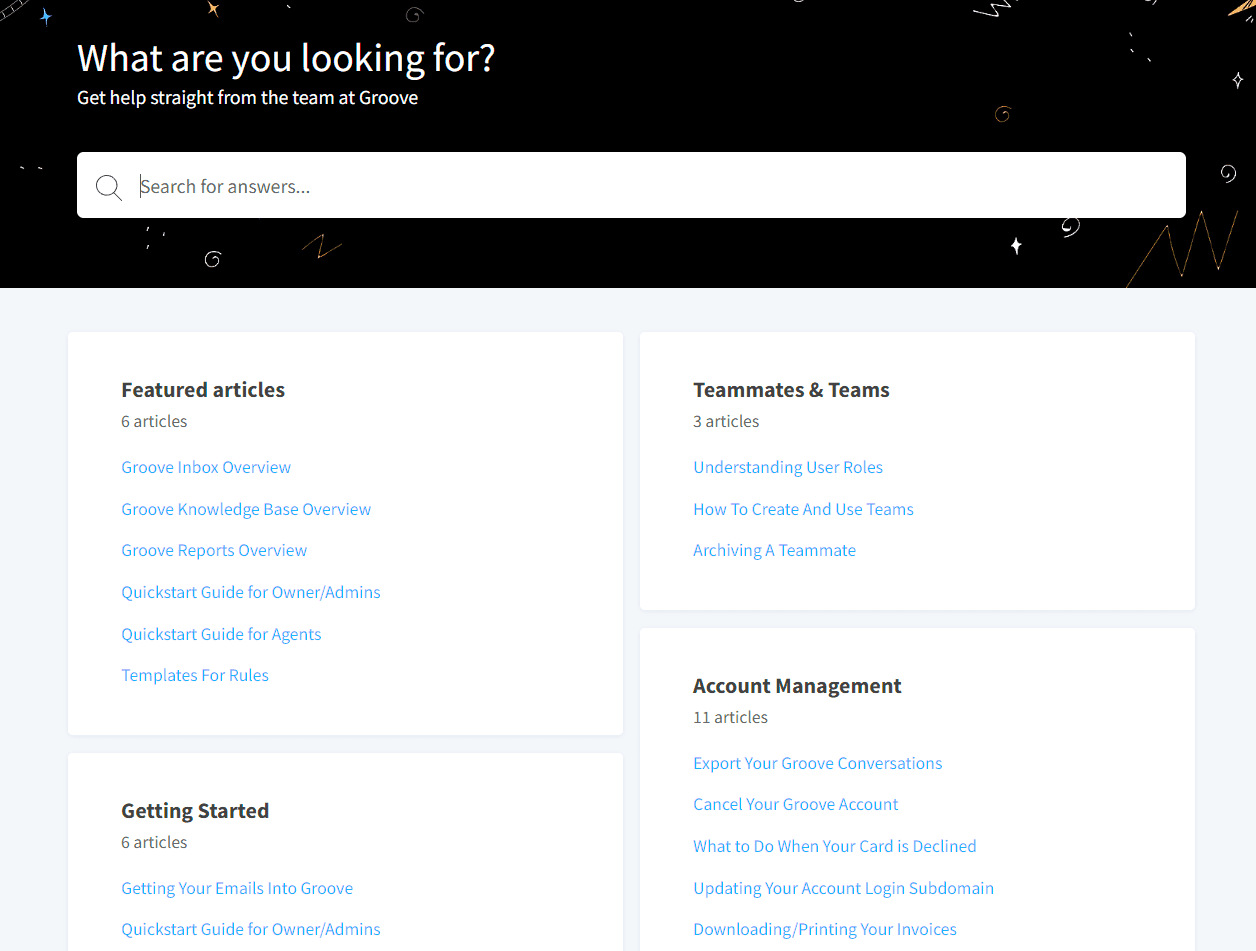Click the Account Management category heading
1256x951 pixels.
tap(797, 686)
